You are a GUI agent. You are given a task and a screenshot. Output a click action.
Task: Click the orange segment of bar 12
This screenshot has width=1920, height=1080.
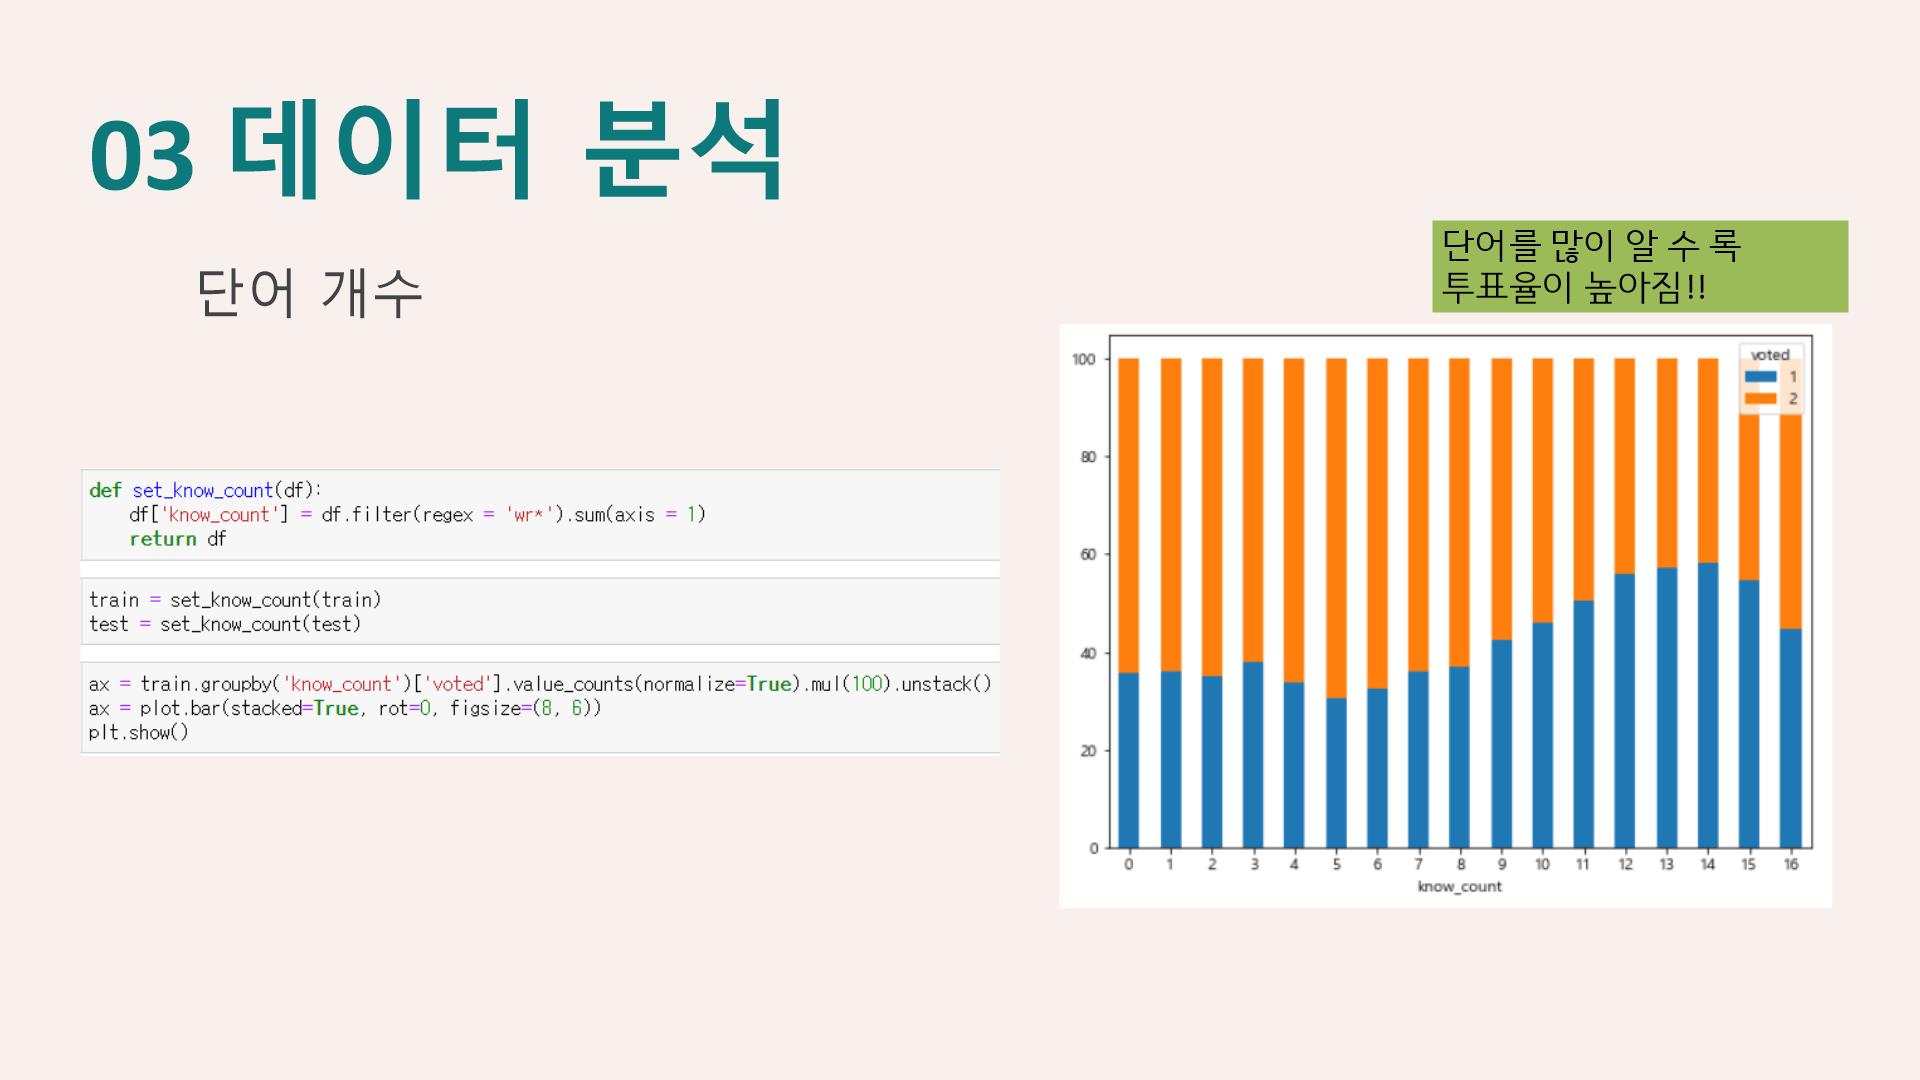pyautogui.click(x=1625, y=466)
